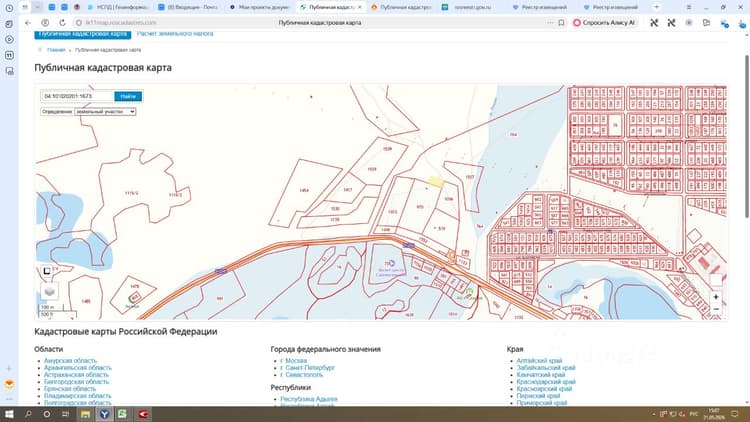Expand the object type dropdown 'земельный участок'
The height and width of the screenshot is (422, 750).
(x=105, y=111)
